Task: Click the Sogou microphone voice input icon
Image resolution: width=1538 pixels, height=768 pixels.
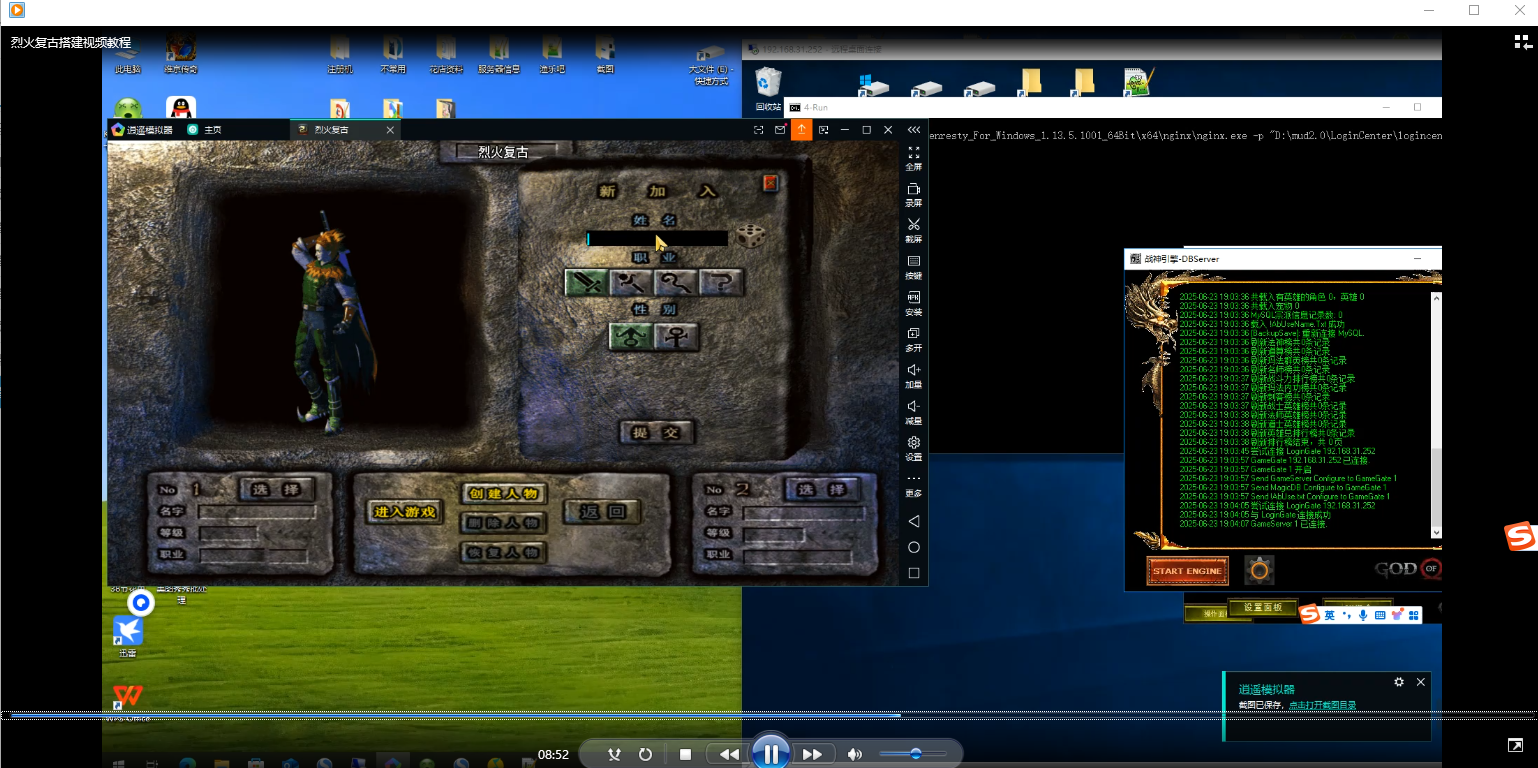Action: click(1362, 615)
